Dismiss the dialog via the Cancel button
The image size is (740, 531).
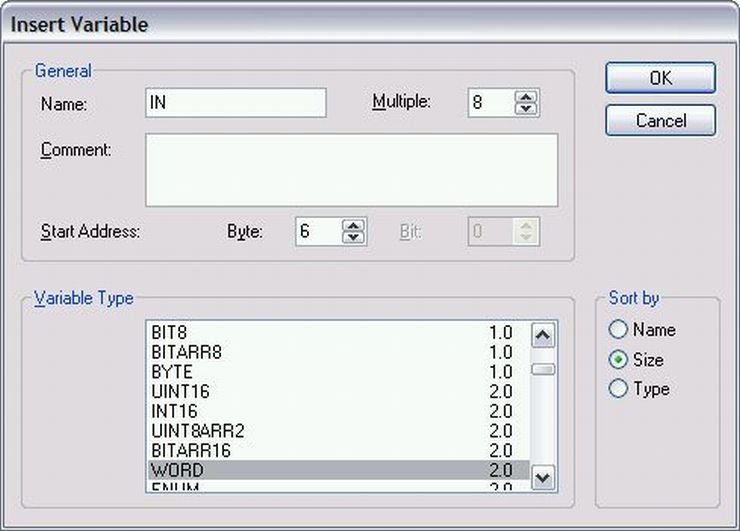pyautogui.click(x=660, y=120)
